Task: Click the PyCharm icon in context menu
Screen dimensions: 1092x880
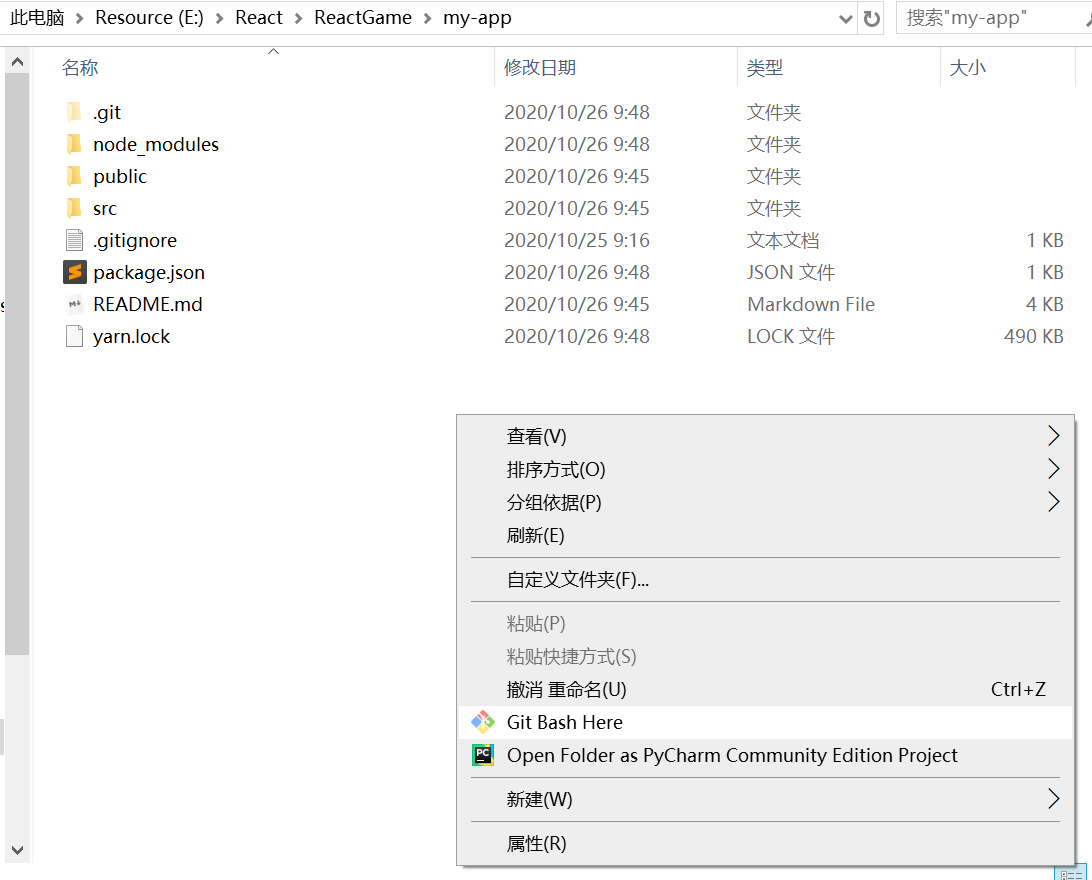Action: click(x=483, y=755)
